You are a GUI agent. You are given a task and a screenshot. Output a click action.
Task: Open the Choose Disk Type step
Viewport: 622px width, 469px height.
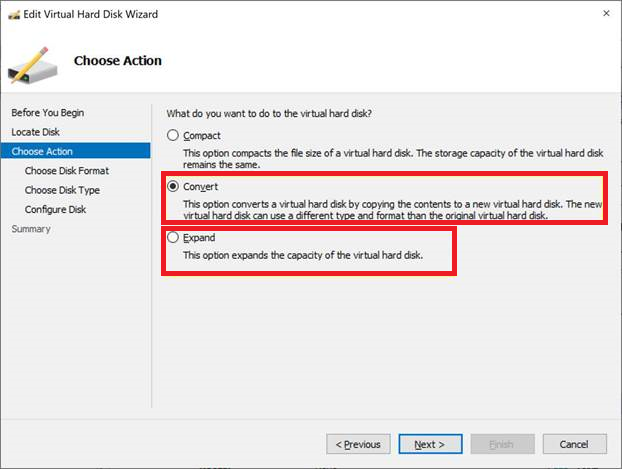pyautogui.click(x=62, y=190)
